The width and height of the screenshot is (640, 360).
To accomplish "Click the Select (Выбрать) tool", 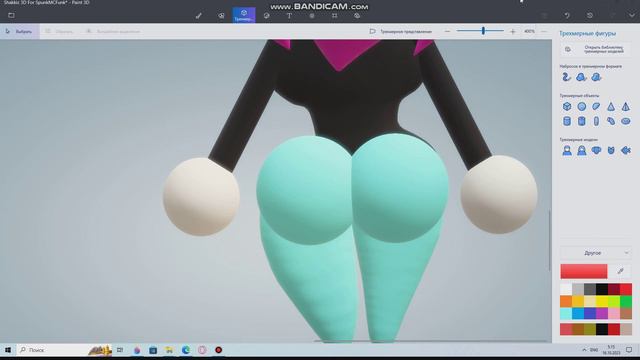I will [19, 31].
